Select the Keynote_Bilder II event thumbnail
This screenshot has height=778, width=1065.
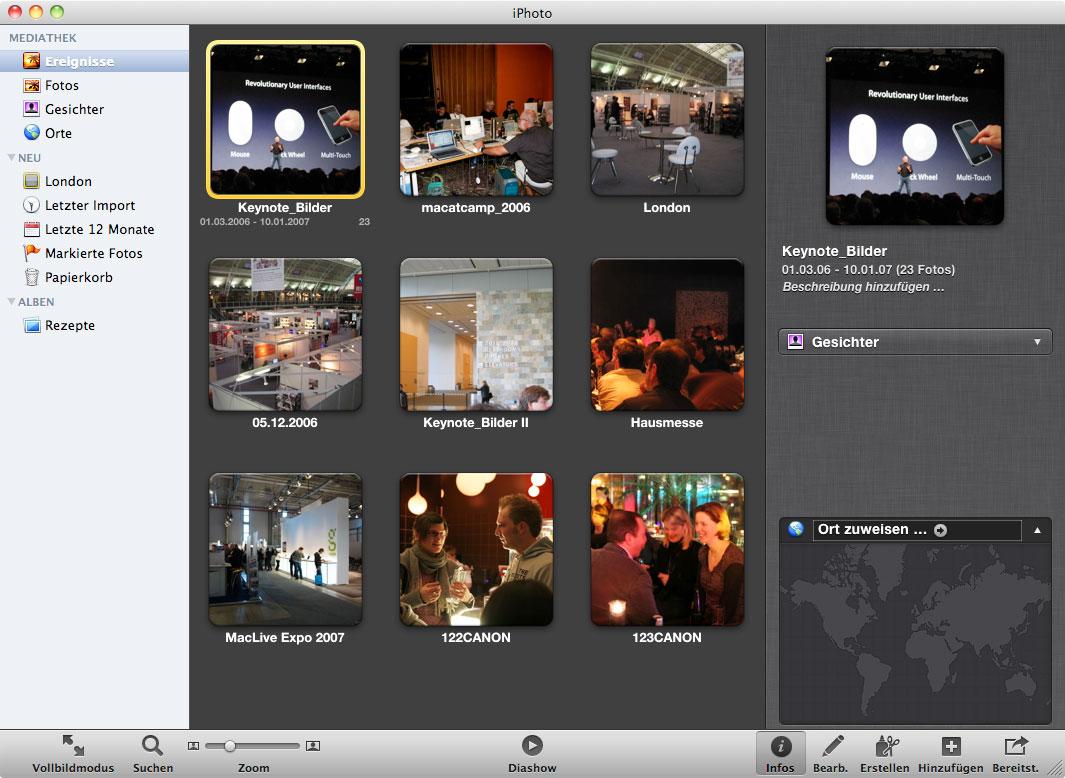[x=476, y=334]
